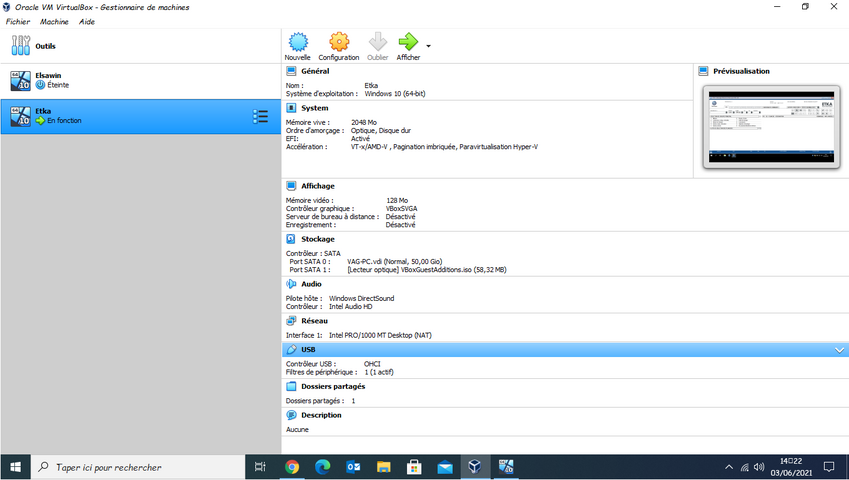This screenshot has height=480, width=849.
Task: Open the Etka machine list menu icon
Action: [260, 116]
